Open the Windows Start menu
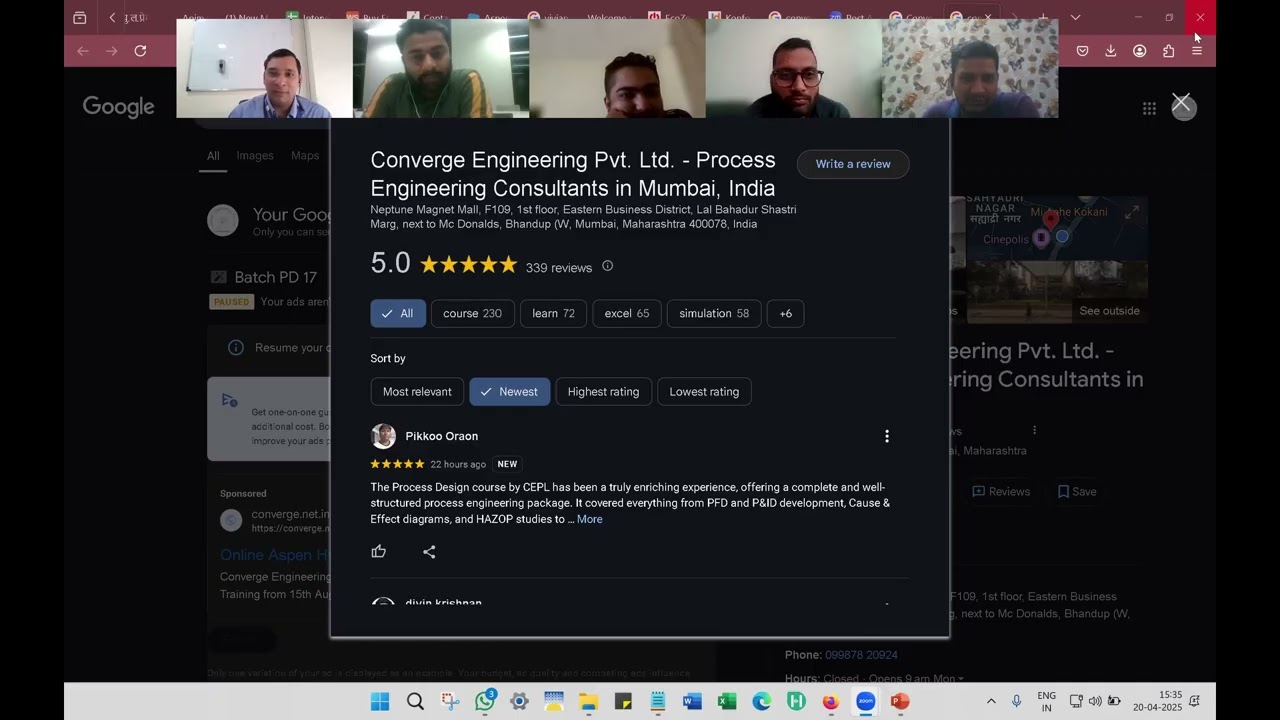 click(380, 701)
